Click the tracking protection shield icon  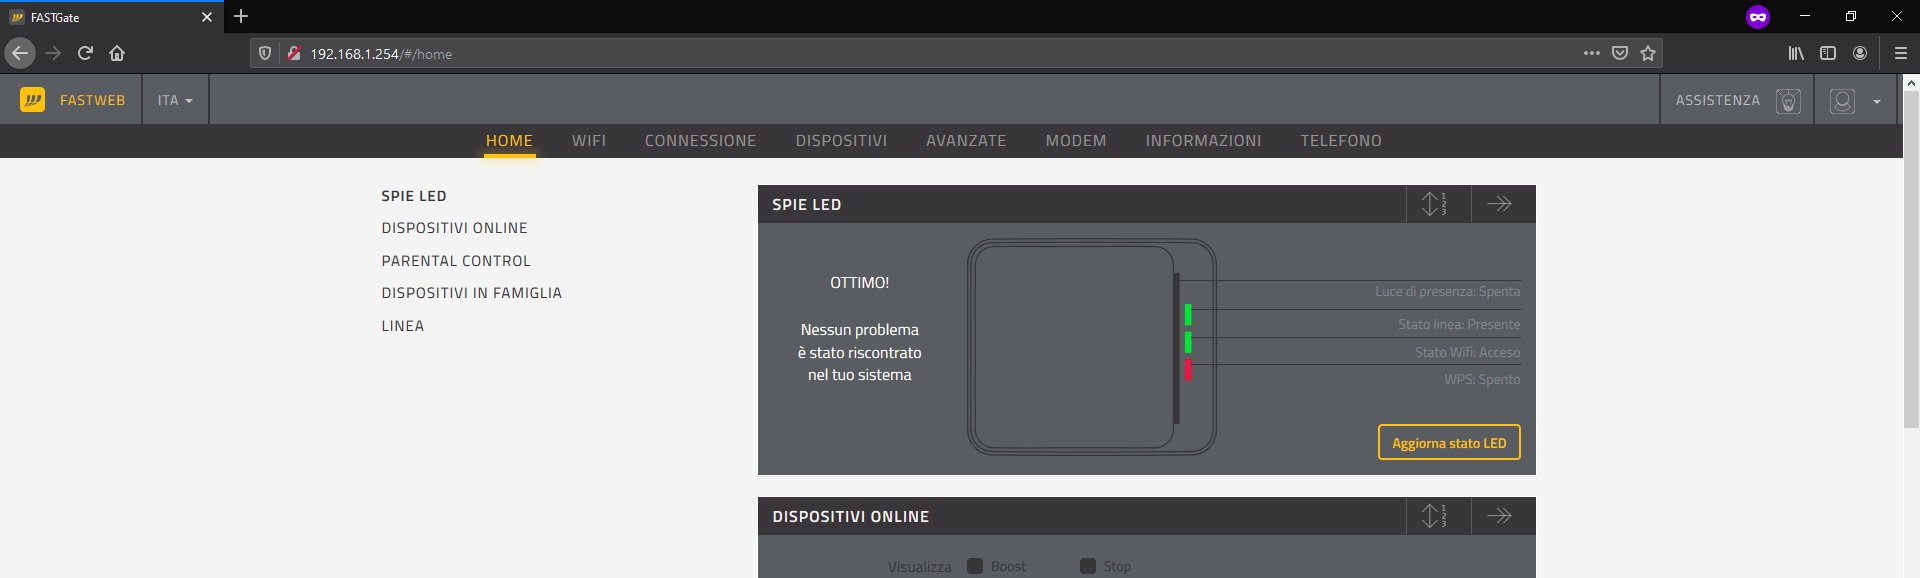point(265,54)
